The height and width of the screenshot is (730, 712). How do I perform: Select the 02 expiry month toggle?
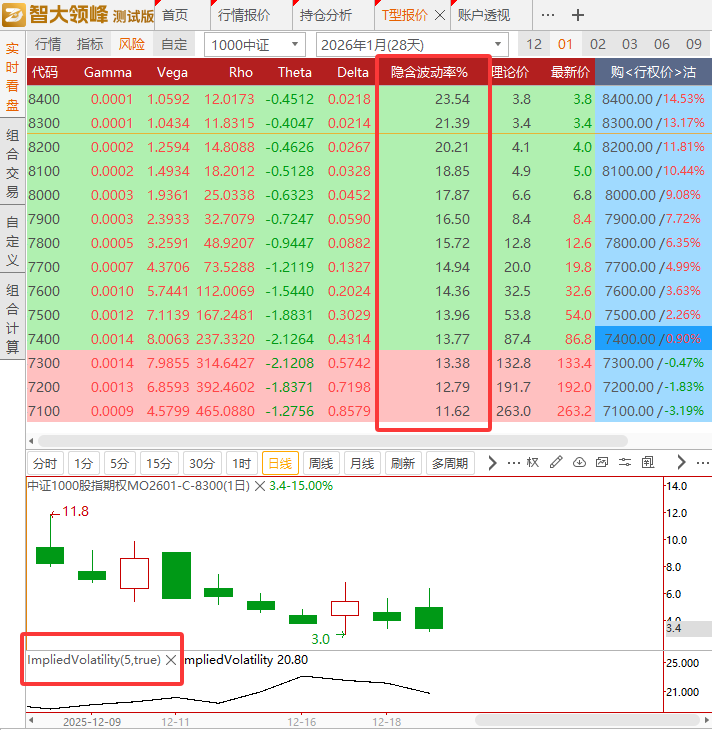coord(597,44)
